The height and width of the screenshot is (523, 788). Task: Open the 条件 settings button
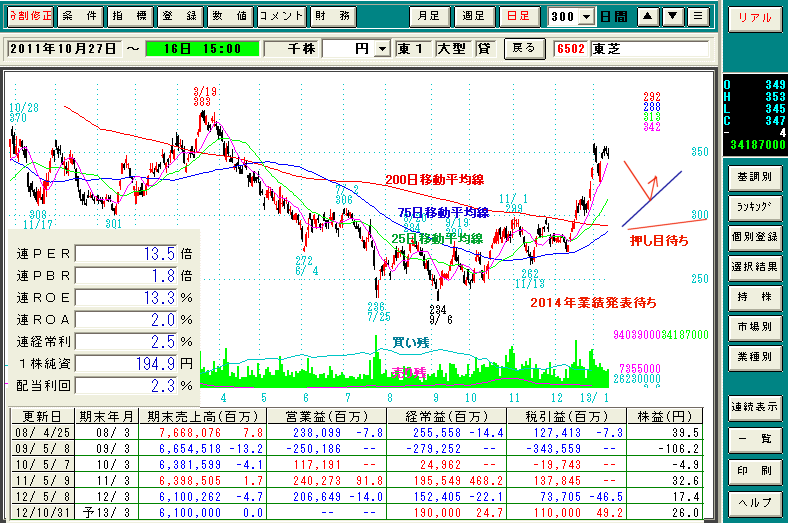[80, 16]
